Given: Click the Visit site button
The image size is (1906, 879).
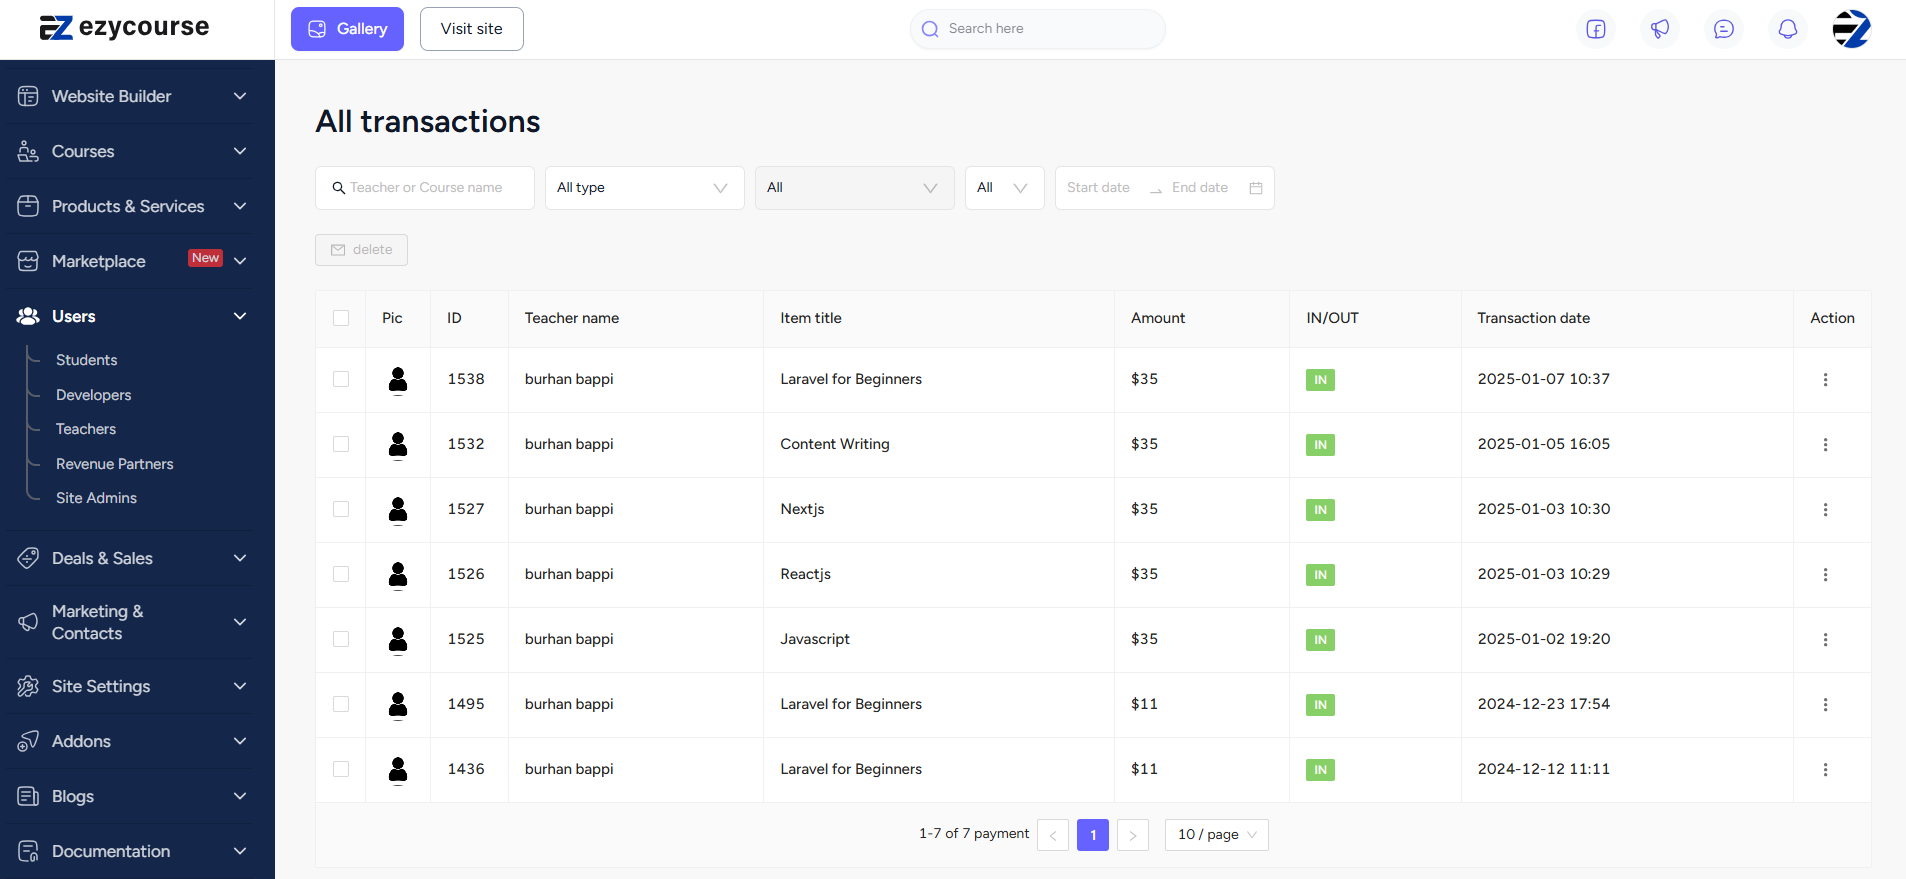Looking at the screenshot, I should (x=471, y=29).
